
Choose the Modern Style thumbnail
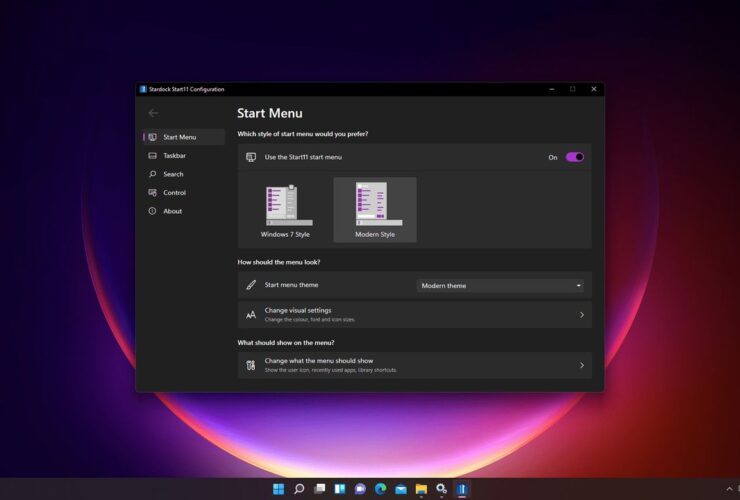point(375,210)
